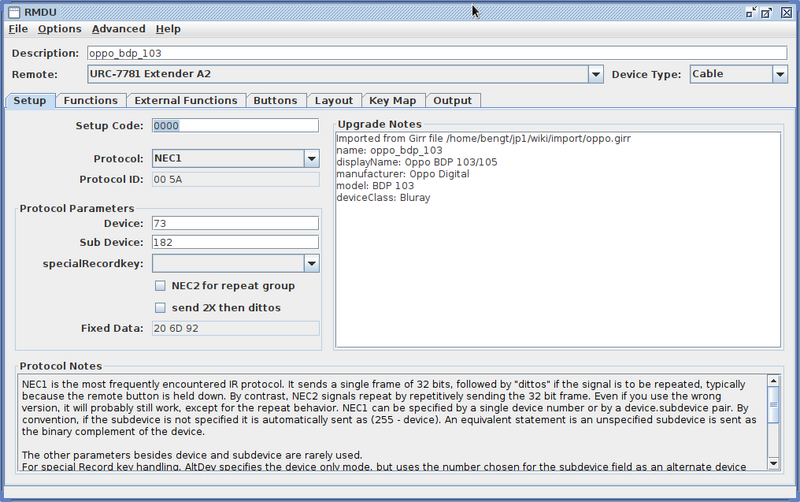Enable NEC2 for repeat group checkbox
This screenshot has width=800, height=502.
(160, 286)
